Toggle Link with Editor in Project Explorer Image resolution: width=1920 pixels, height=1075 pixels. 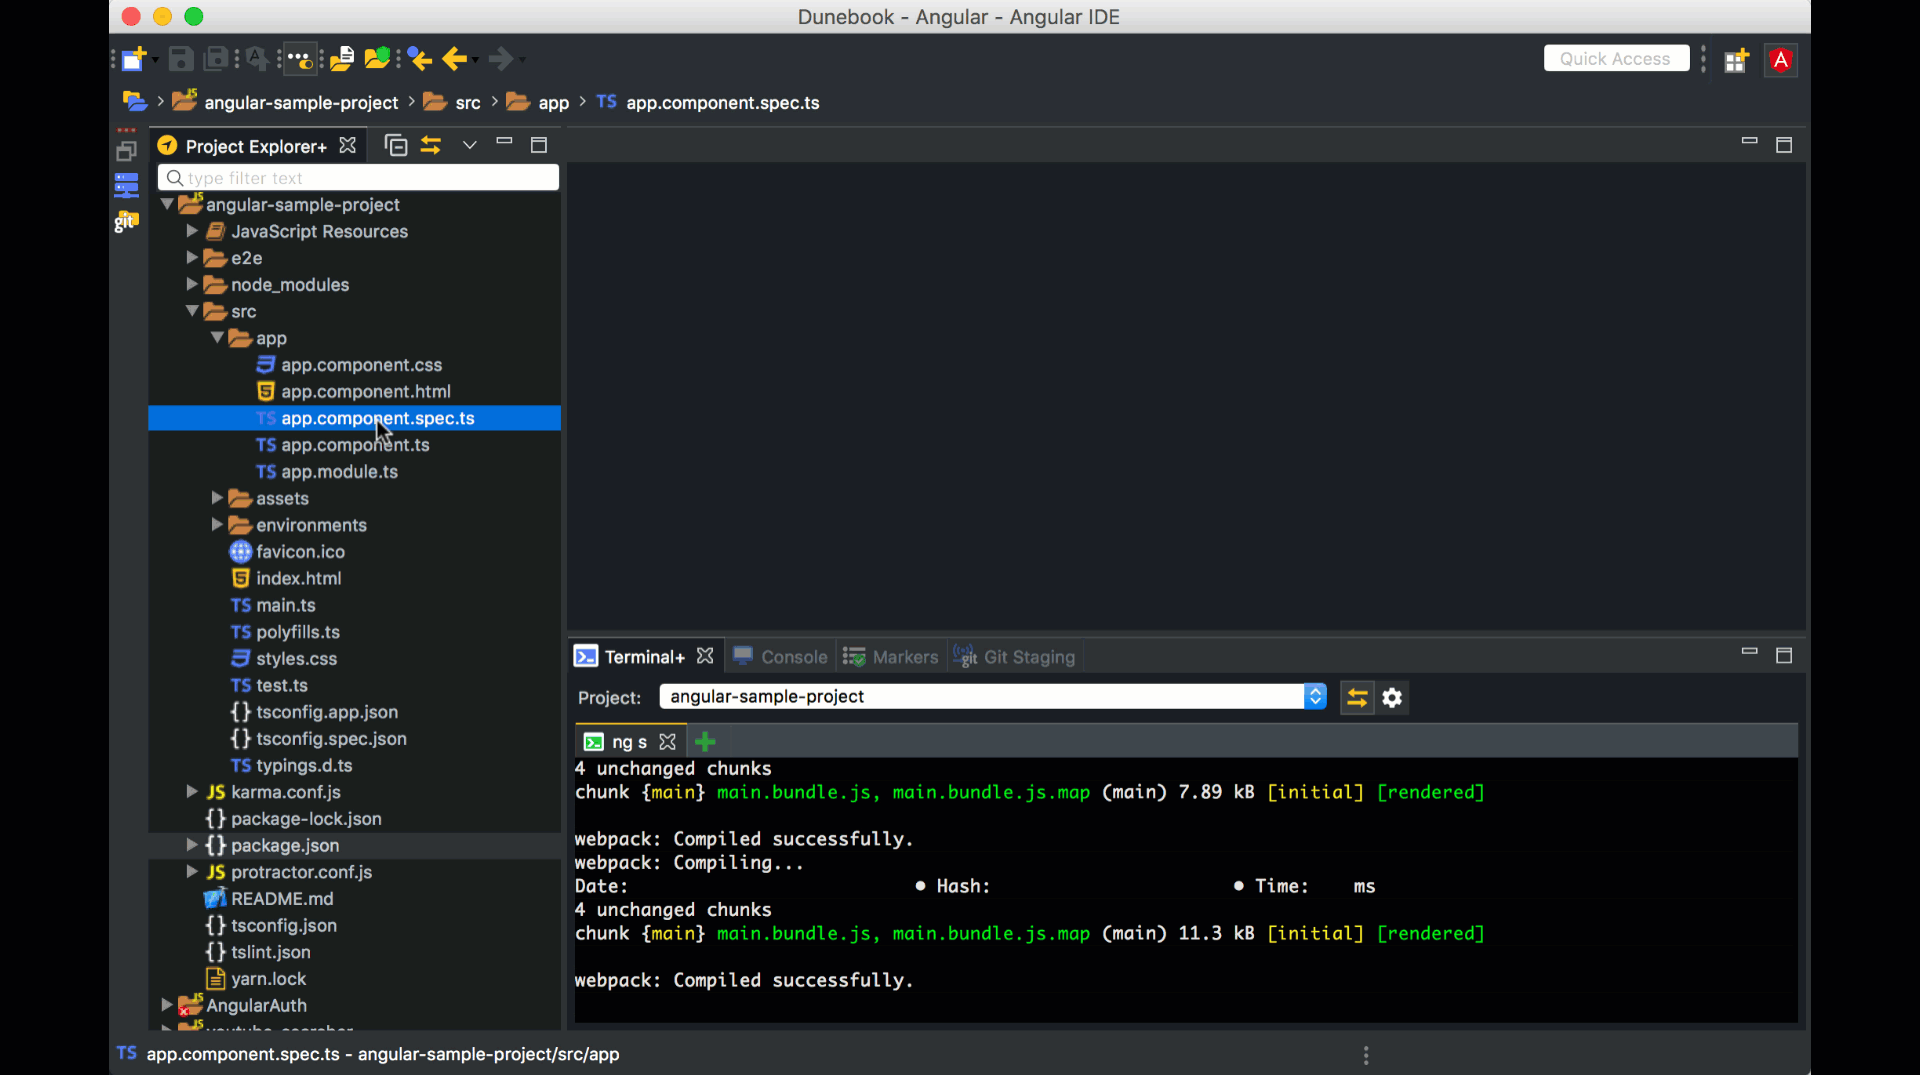pyautogui.click(x=431, y=146)
